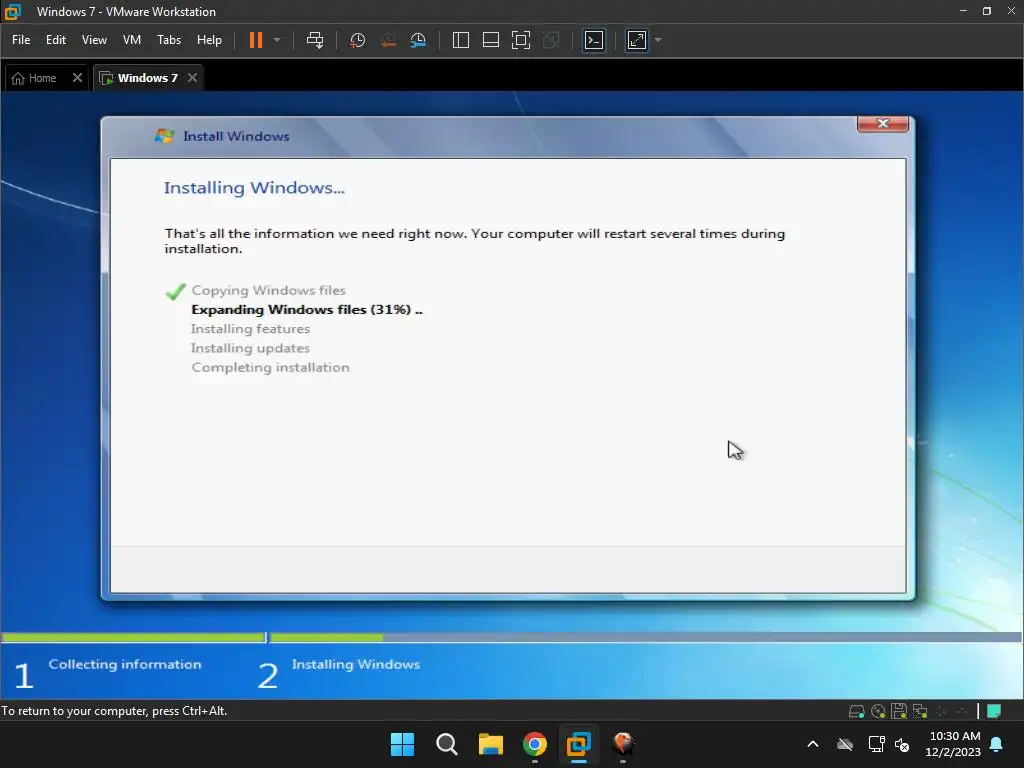Open the Help menu
Viewport: 1024px width, 768px height.
(x=209, y=40)
